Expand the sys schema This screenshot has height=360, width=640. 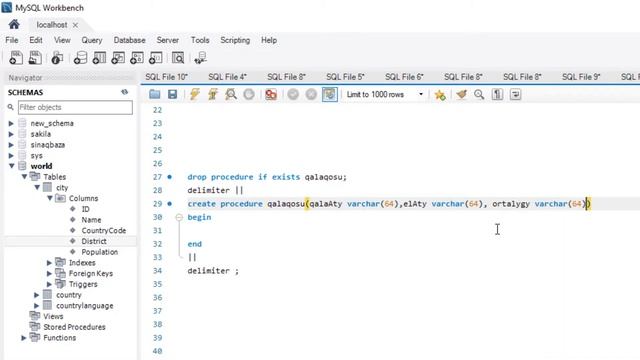(x=11, y=156)
